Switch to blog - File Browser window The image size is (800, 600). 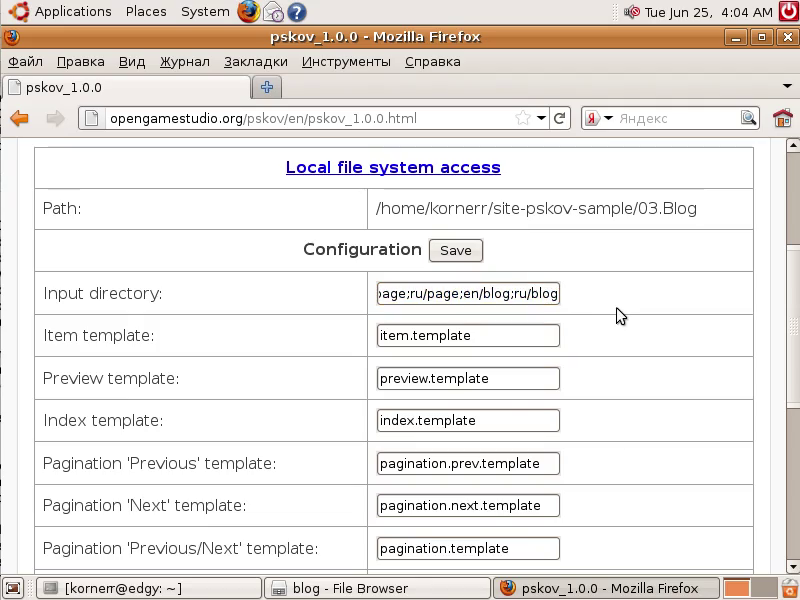click(340, 588)
